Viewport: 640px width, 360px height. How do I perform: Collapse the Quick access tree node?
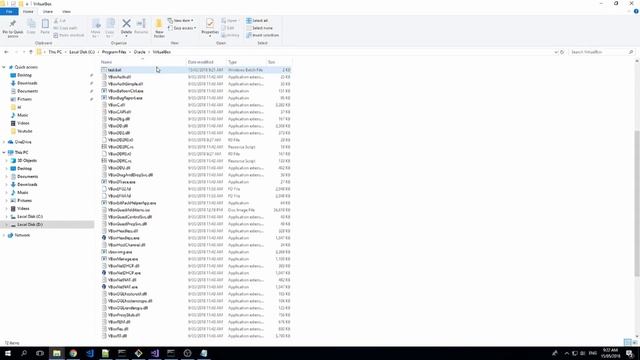coord(4,67)
